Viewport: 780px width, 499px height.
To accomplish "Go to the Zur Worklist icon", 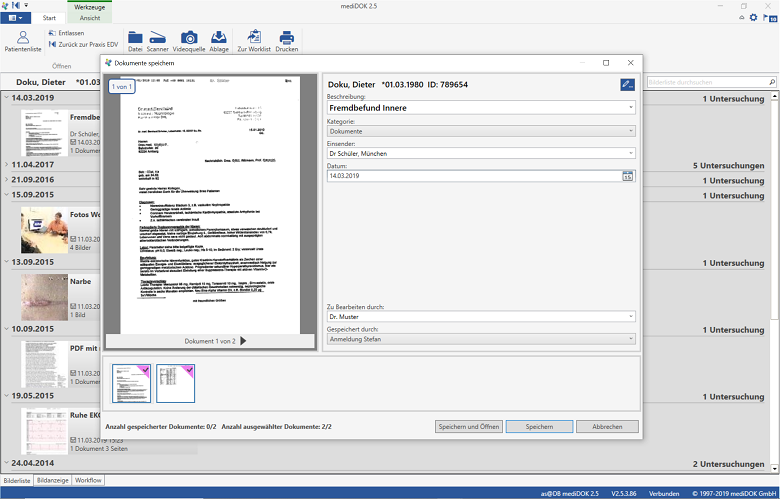I will (254, 41).
